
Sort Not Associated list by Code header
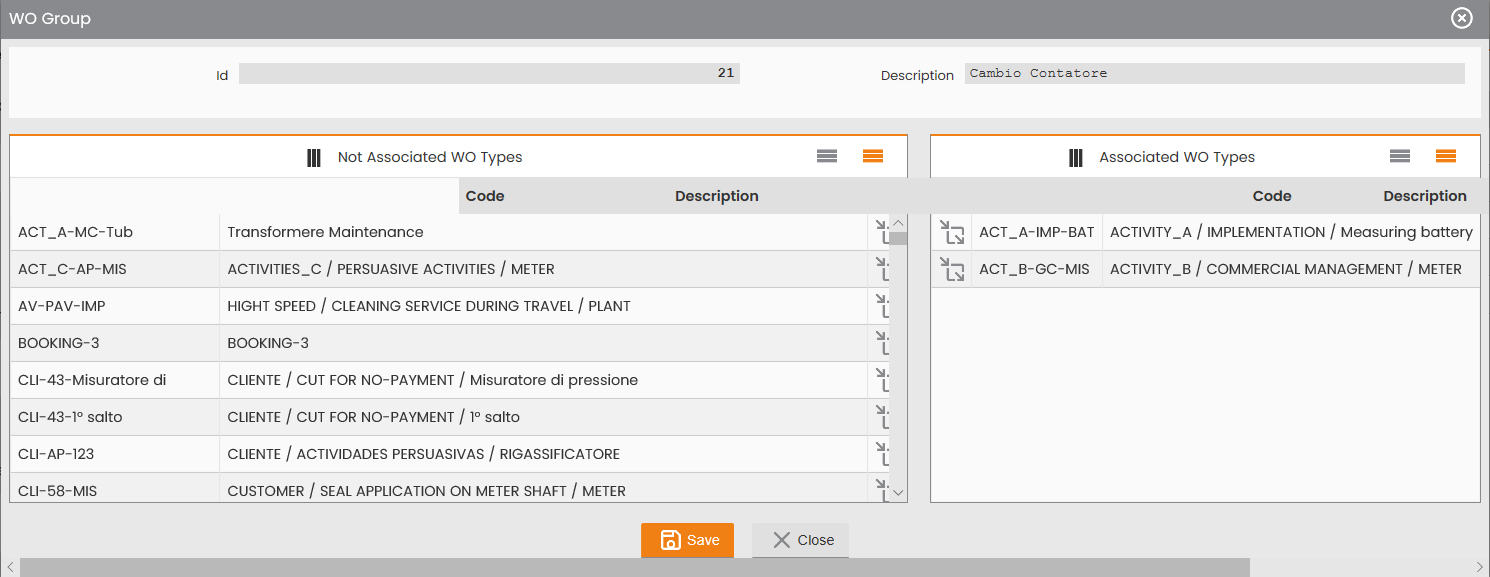485,196
